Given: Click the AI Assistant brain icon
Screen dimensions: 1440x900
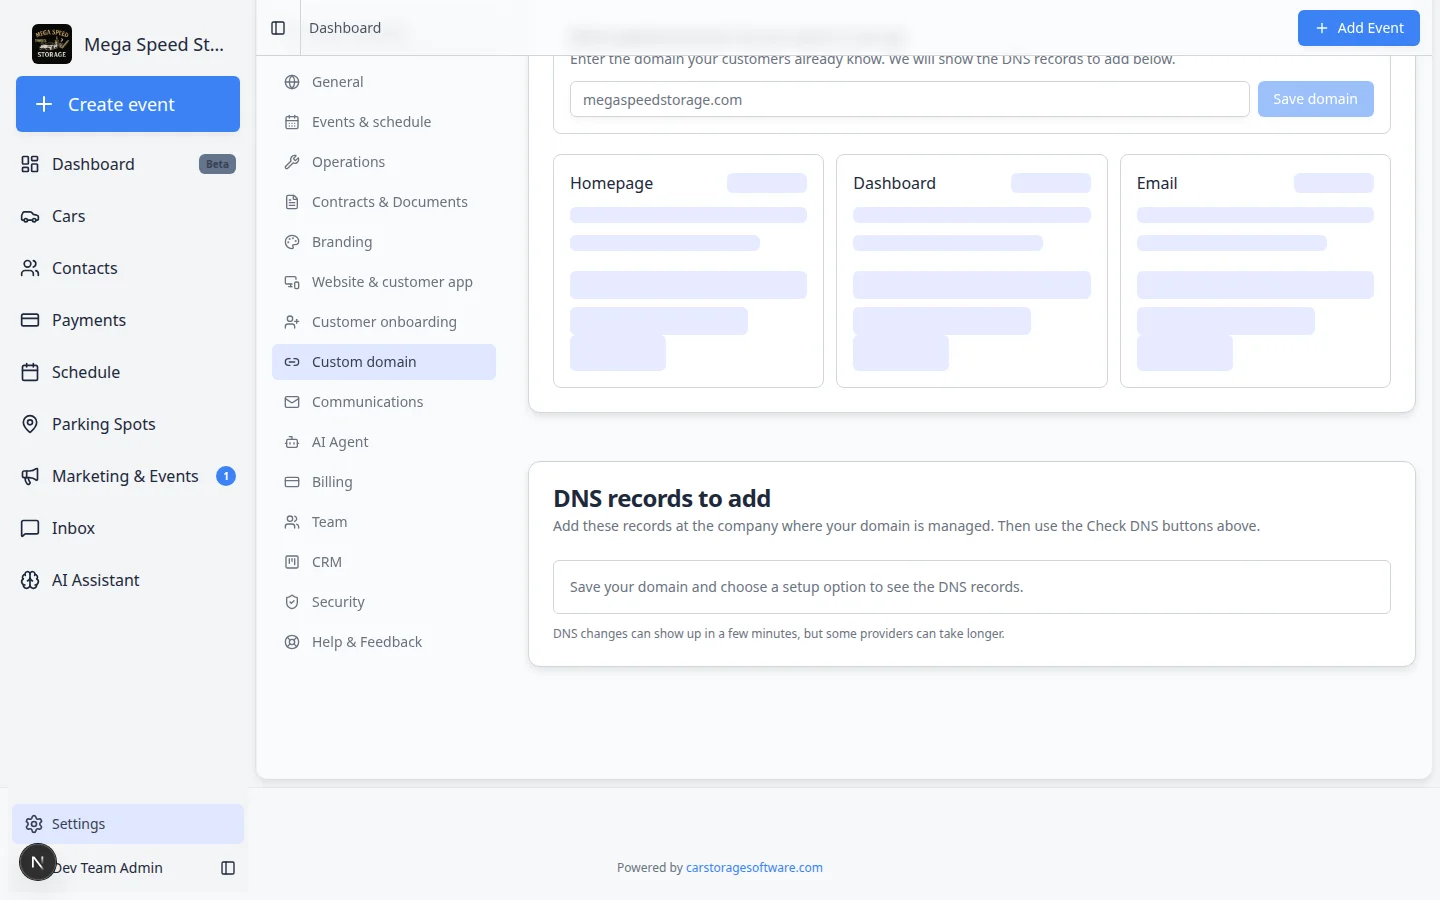Looking at the screenshot, I should 30,580.
